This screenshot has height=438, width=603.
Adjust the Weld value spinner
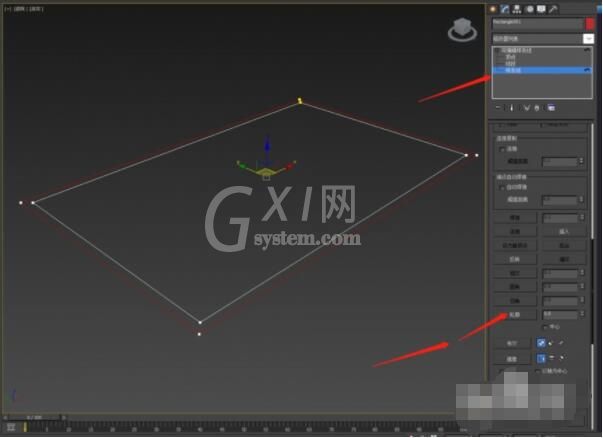coord(582,218)
